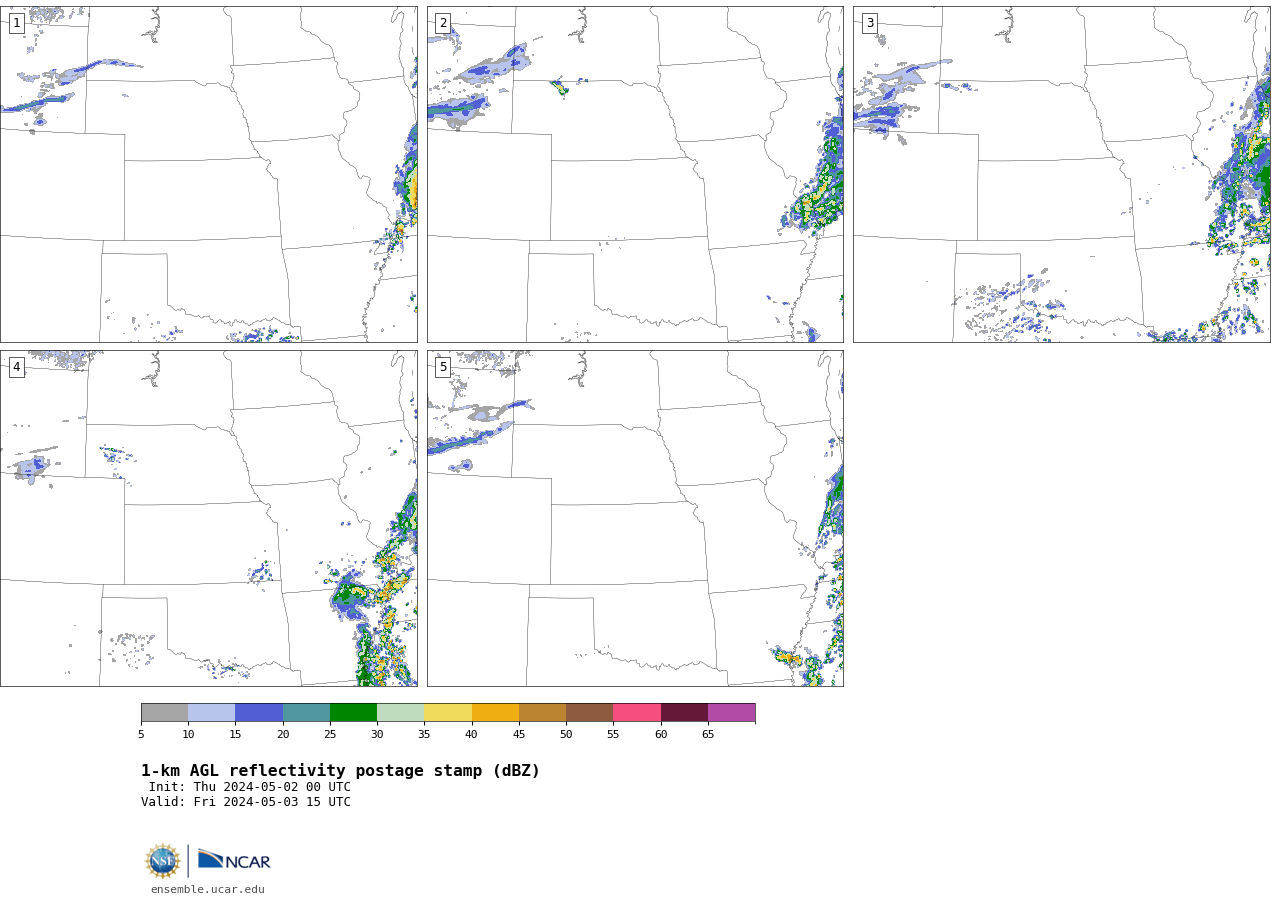
Task: Click the blue 15-20 dBZ swatch
Action: (259, 713)
